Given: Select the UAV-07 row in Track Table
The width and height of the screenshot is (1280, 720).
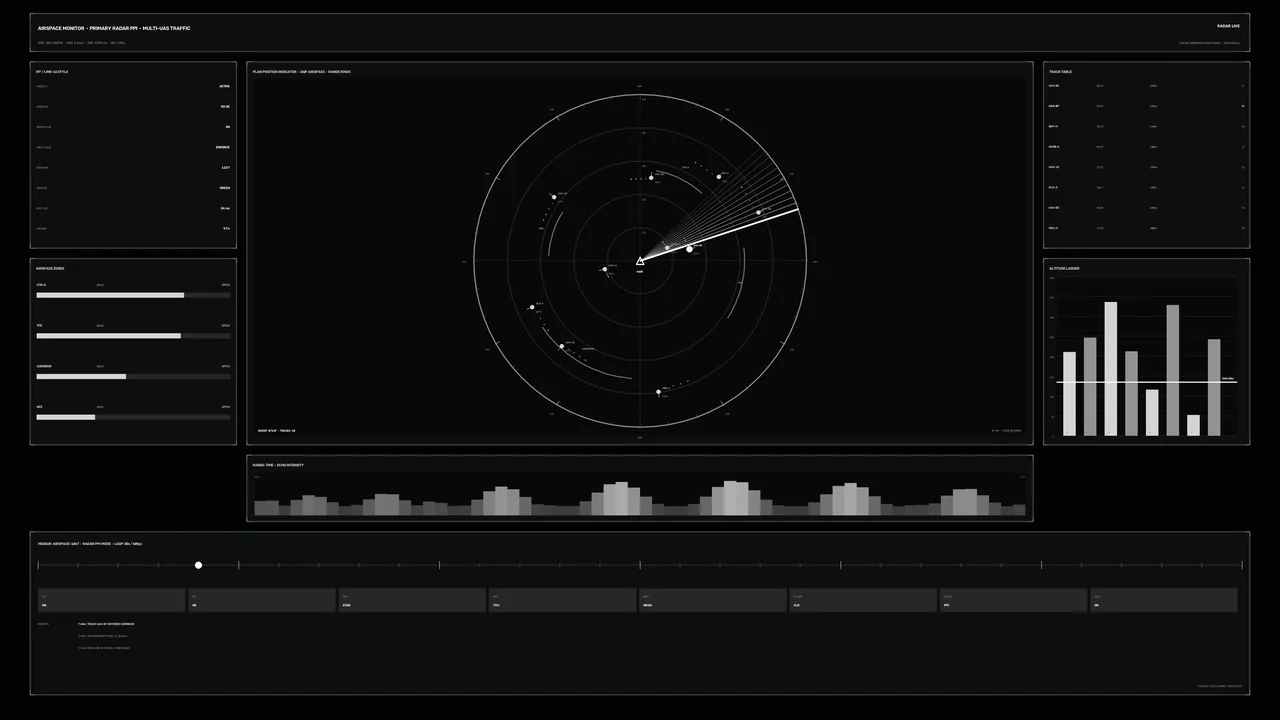Looking at the screenshot, I should pos(1146,106).
